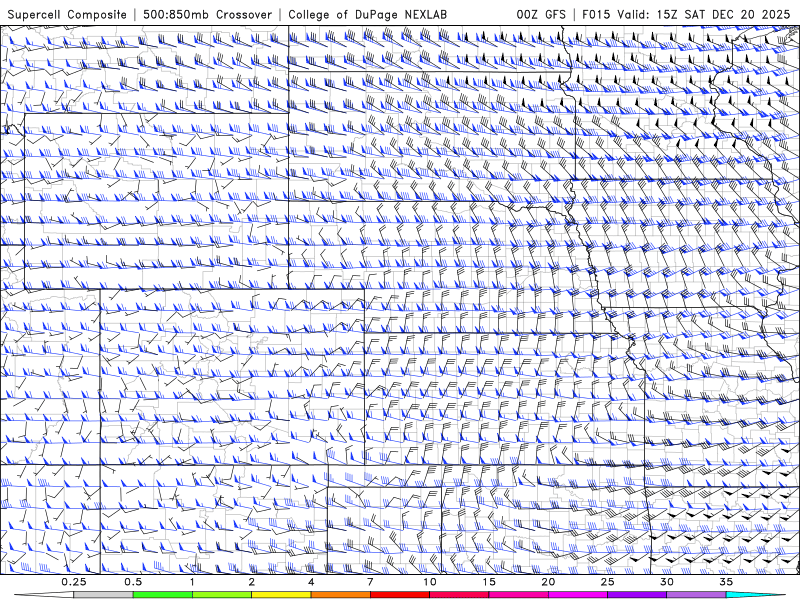800x600 pixels.
Task: Select the yellow-green 1–2 legend segment
Action: tap(222, 595)
